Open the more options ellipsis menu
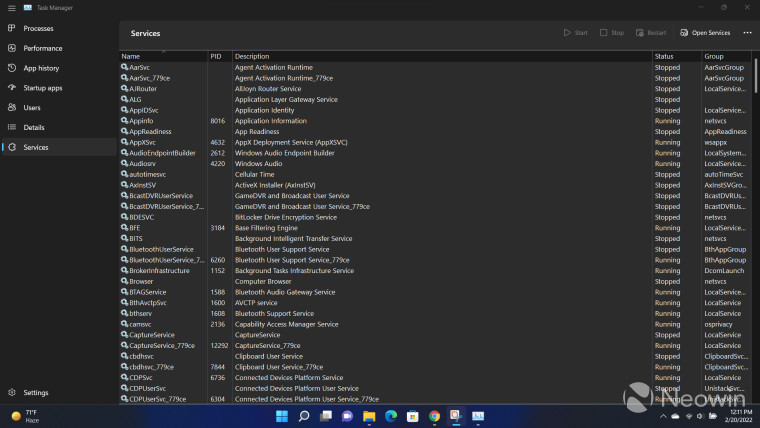 coord(747,32)
